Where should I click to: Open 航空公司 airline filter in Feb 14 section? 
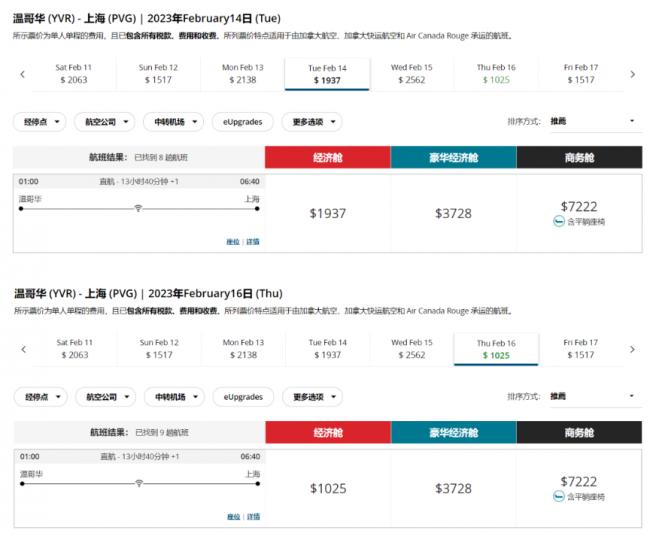tap(104, 122)
